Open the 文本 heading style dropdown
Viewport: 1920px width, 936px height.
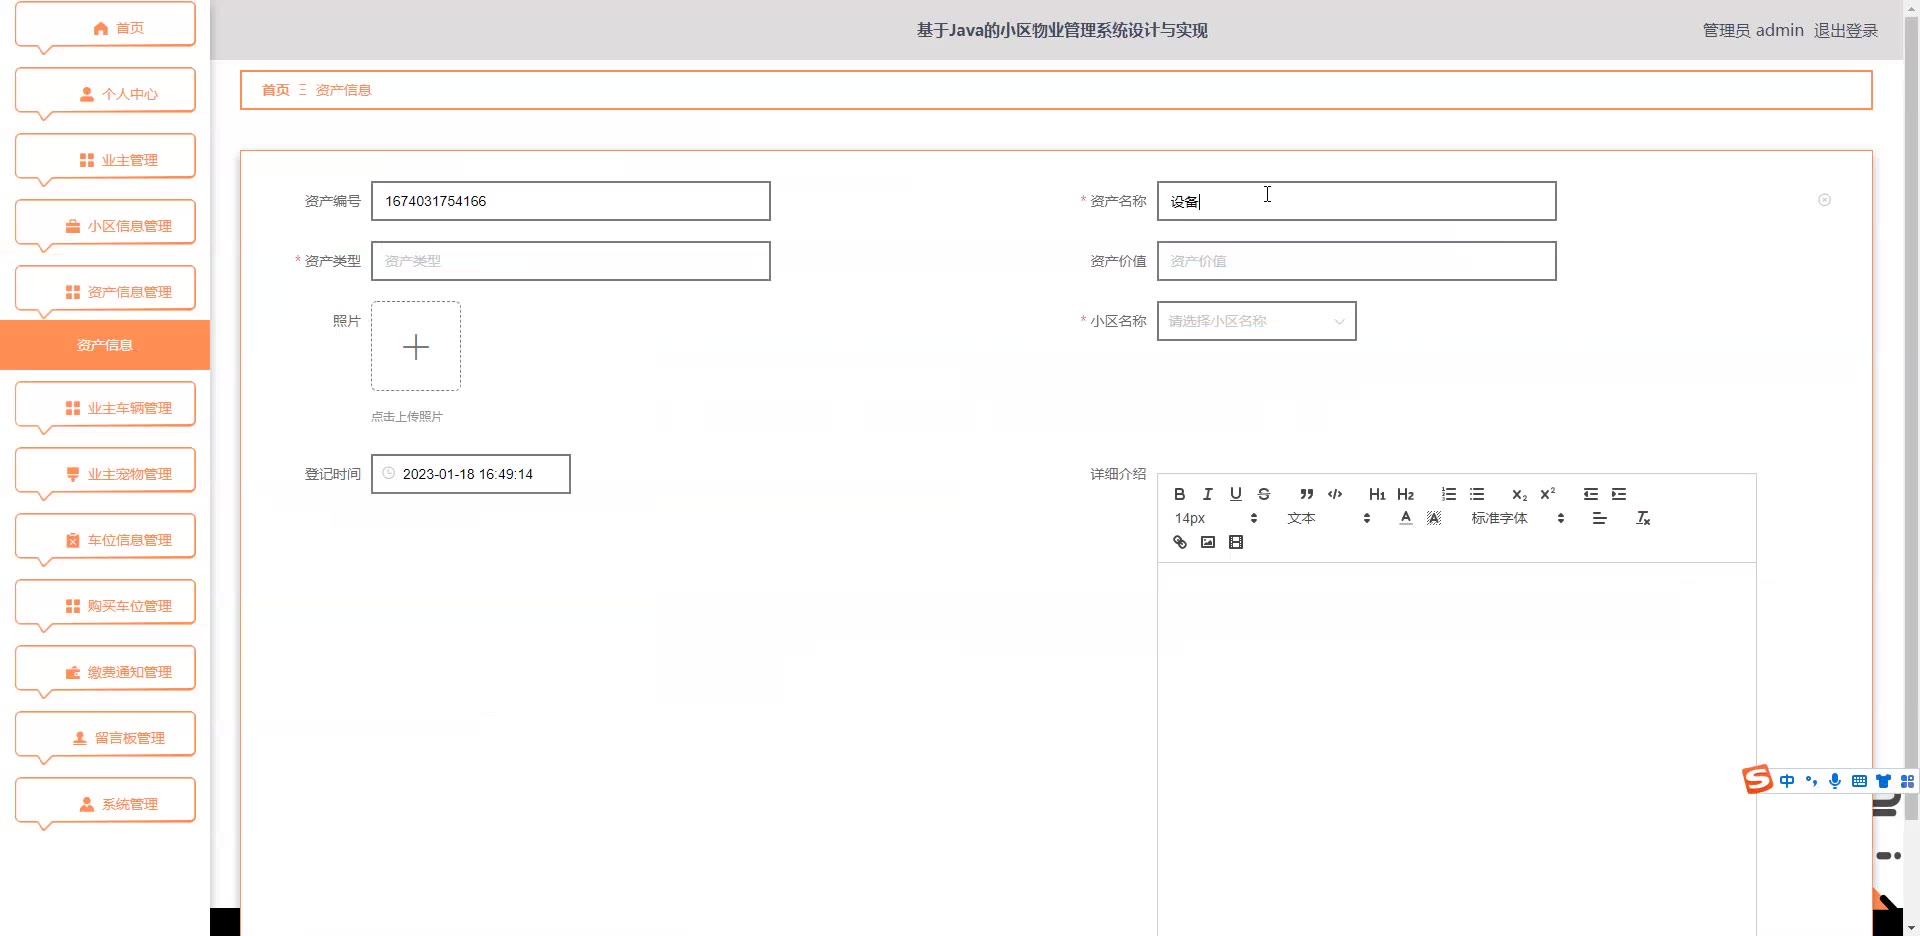[1329, 518]
